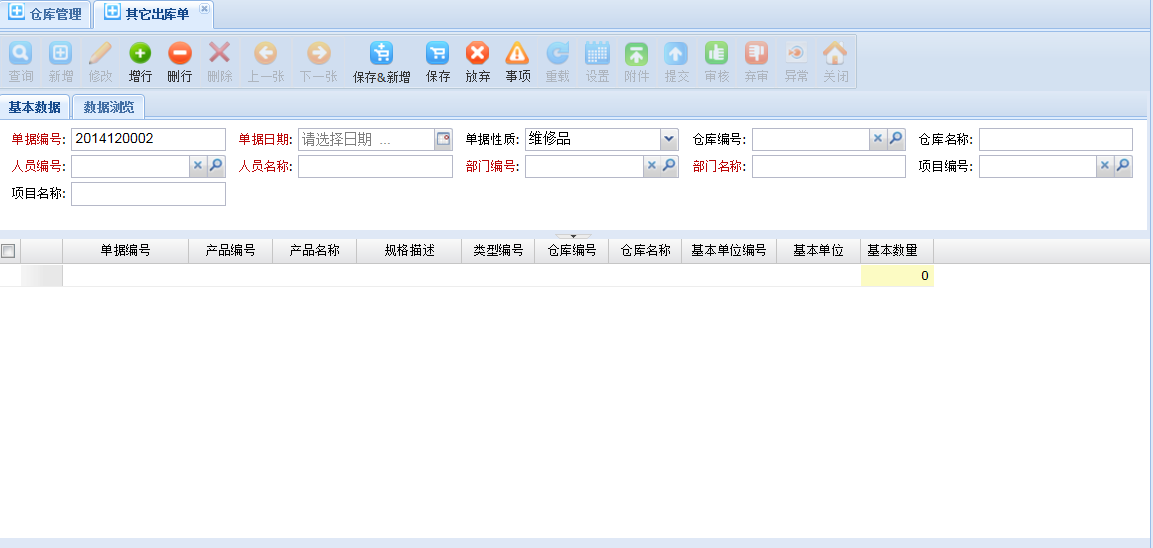Click the search icon beside 仓库编号 field
This screenshot has height=548, width=1153.
pos(896,140)
